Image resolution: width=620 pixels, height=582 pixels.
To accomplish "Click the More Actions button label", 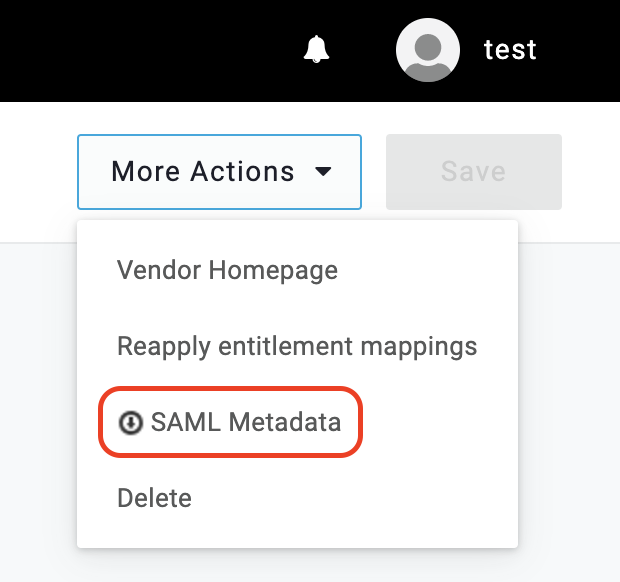I will 203,172.
